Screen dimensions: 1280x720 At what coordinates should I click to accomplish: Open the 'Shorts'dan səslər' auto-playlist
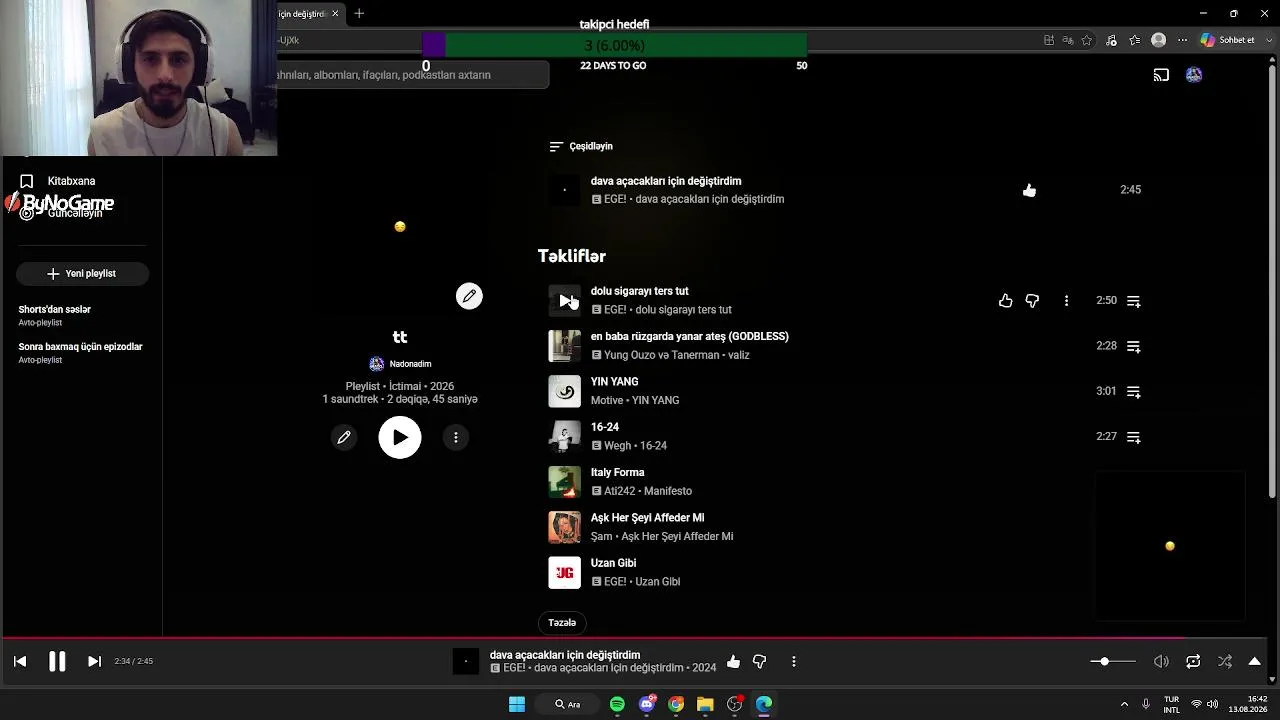click(x=54, y=315)
